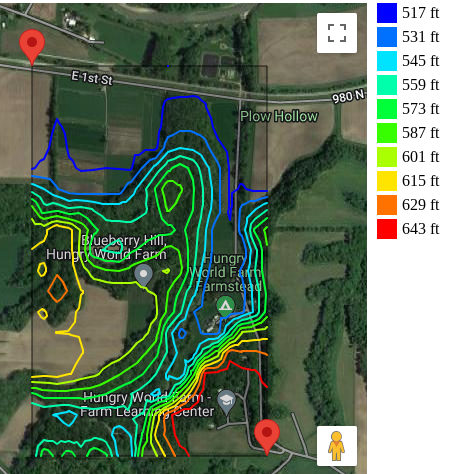Image resolution: width=451 pixels, height=474 pixels.
Task: Click the 601 ft yellow-green swatch
Action: [x=387, y=157]
